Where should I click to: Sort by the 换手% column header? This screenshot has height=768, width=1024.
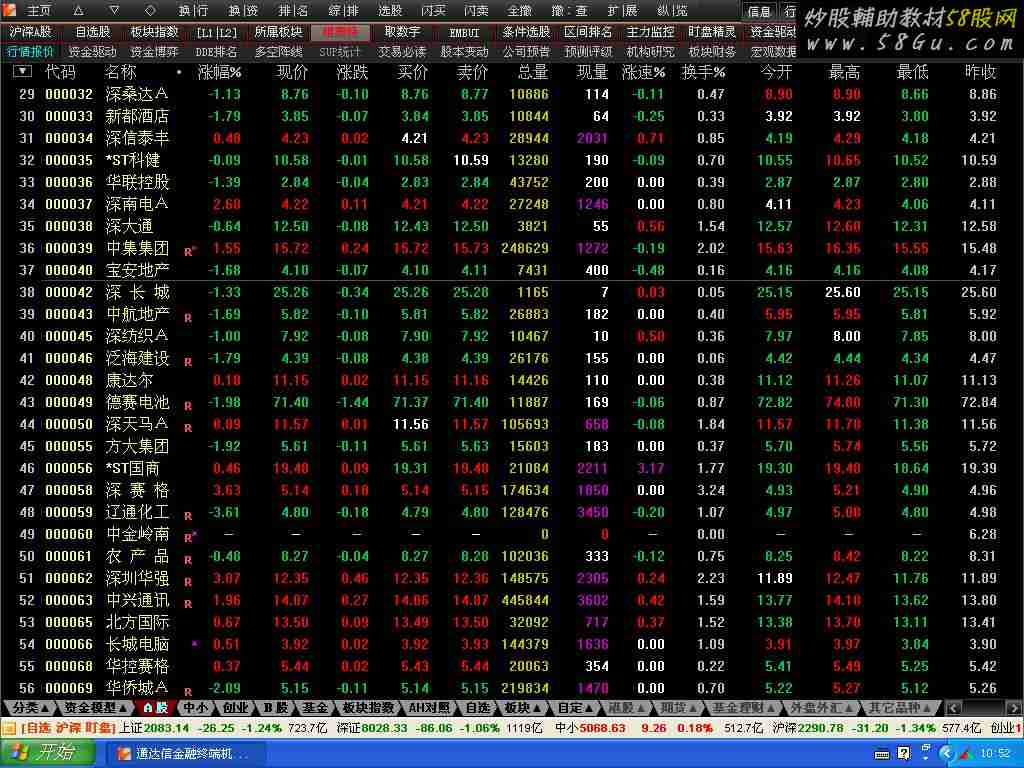pos(703,72)
